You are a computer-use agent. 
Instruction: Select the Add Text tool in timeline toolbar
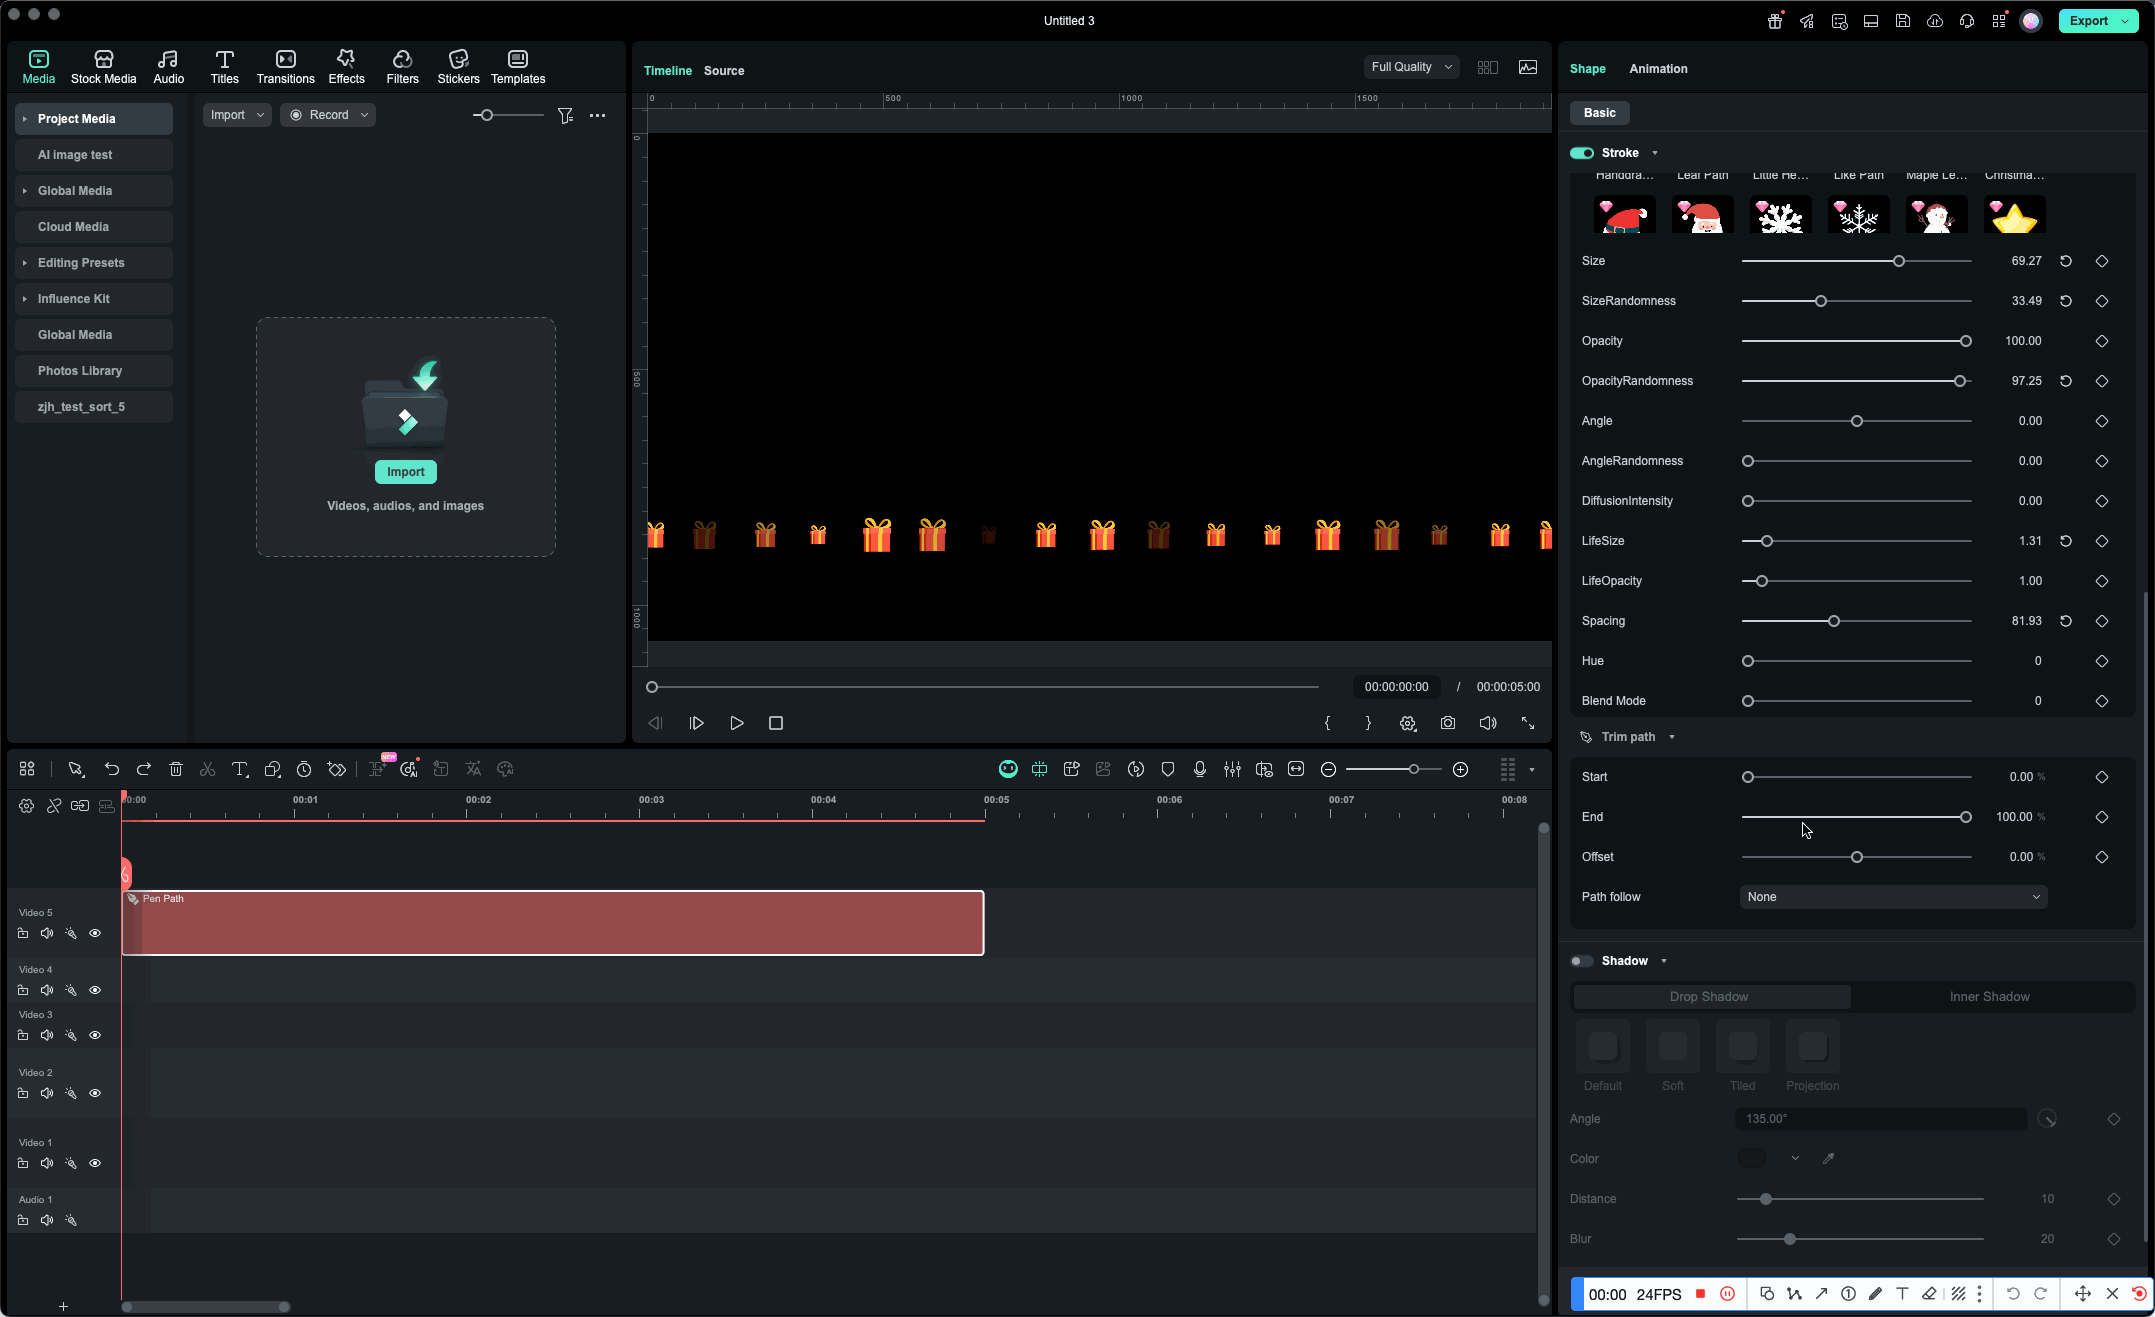pos(240,769)
